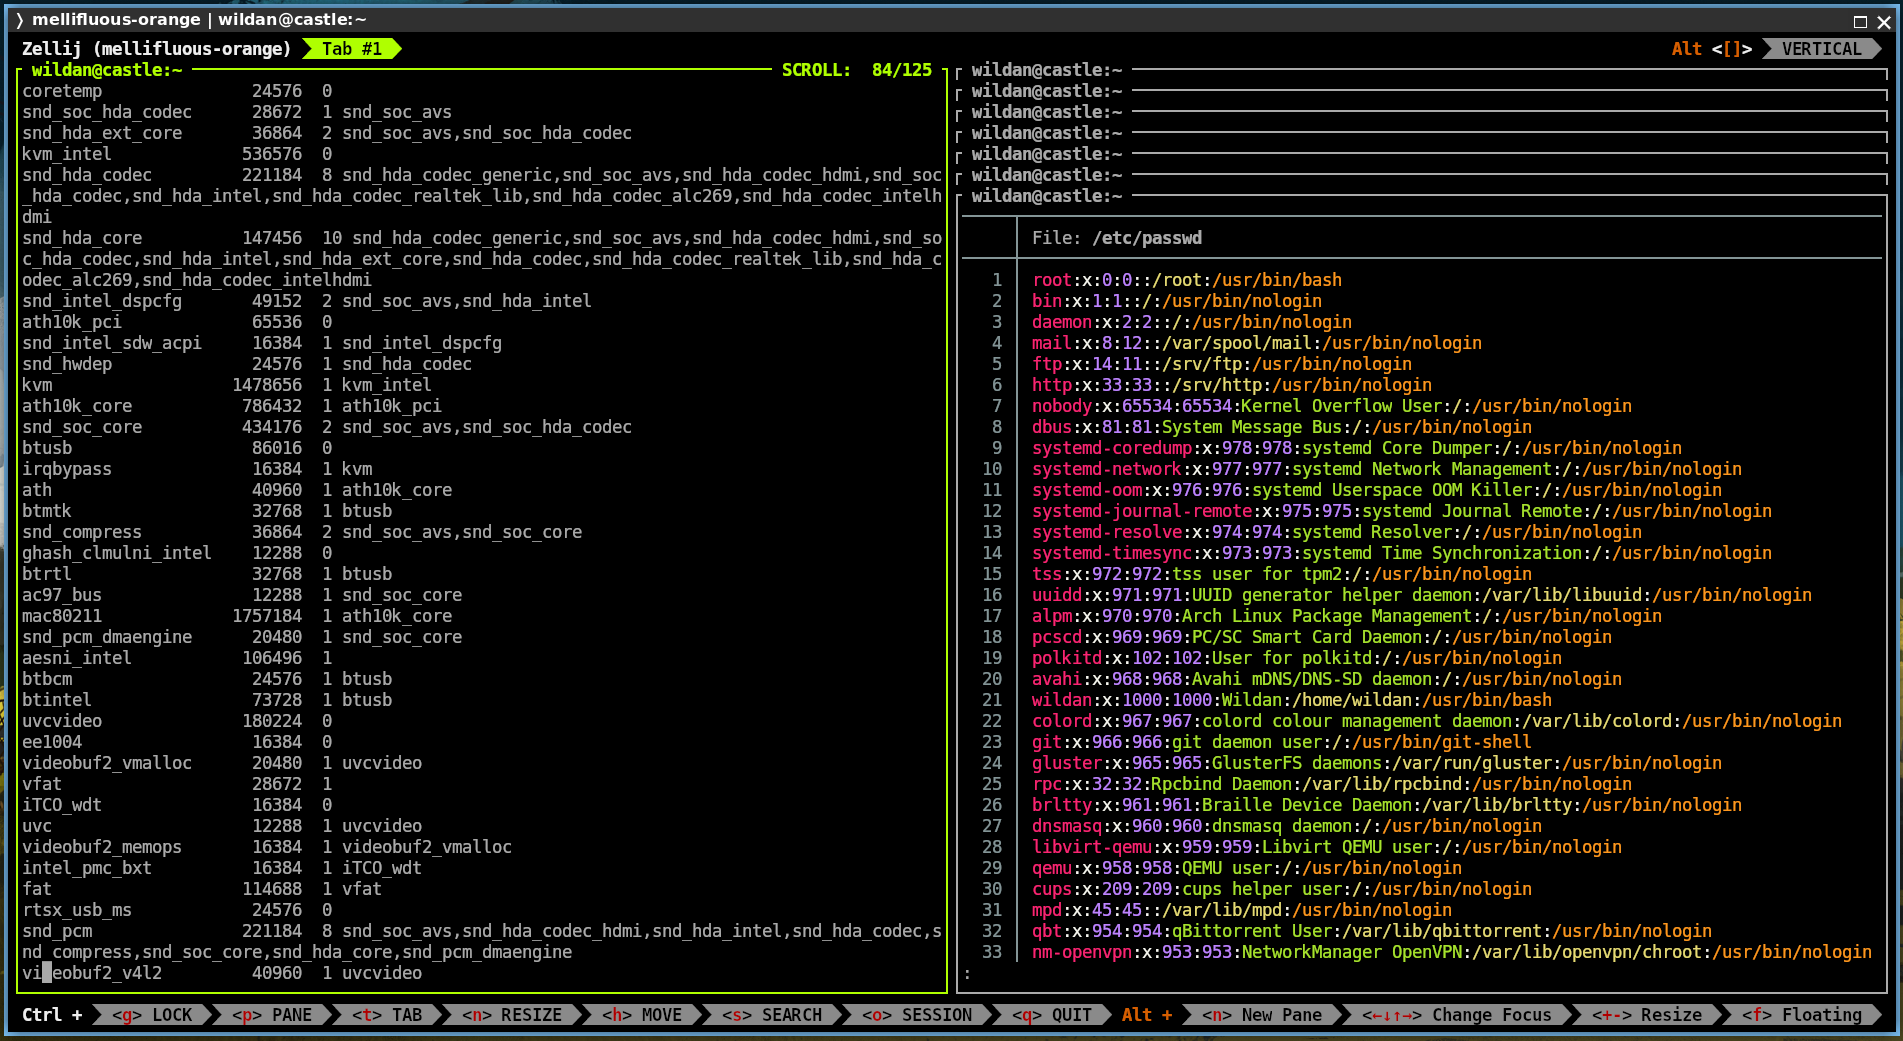Click the polkitd entry line 19
1903x1041 pixels.
pos(1297,658)
